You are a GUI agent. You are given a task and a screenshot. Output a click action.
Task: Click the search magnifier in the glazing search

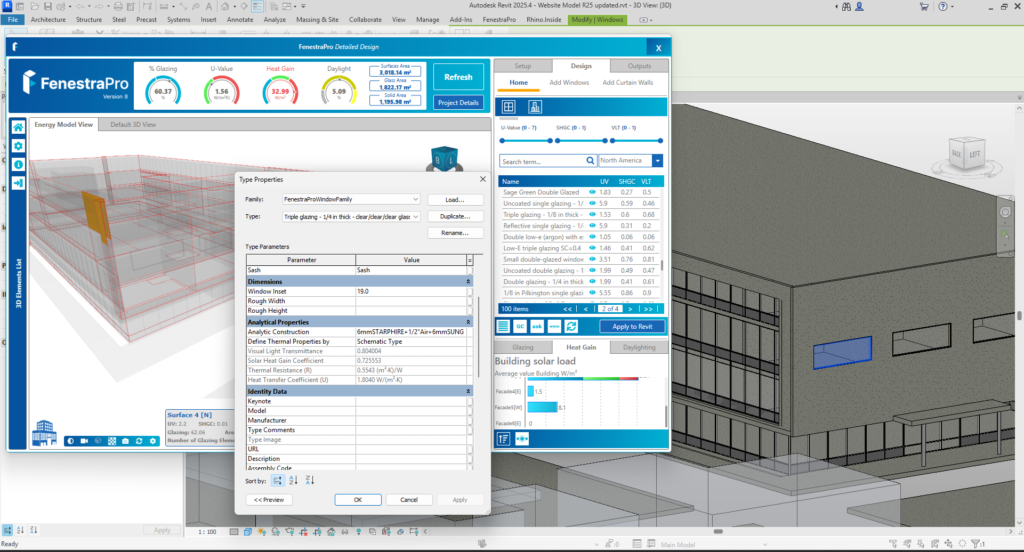tap(590, 161)
